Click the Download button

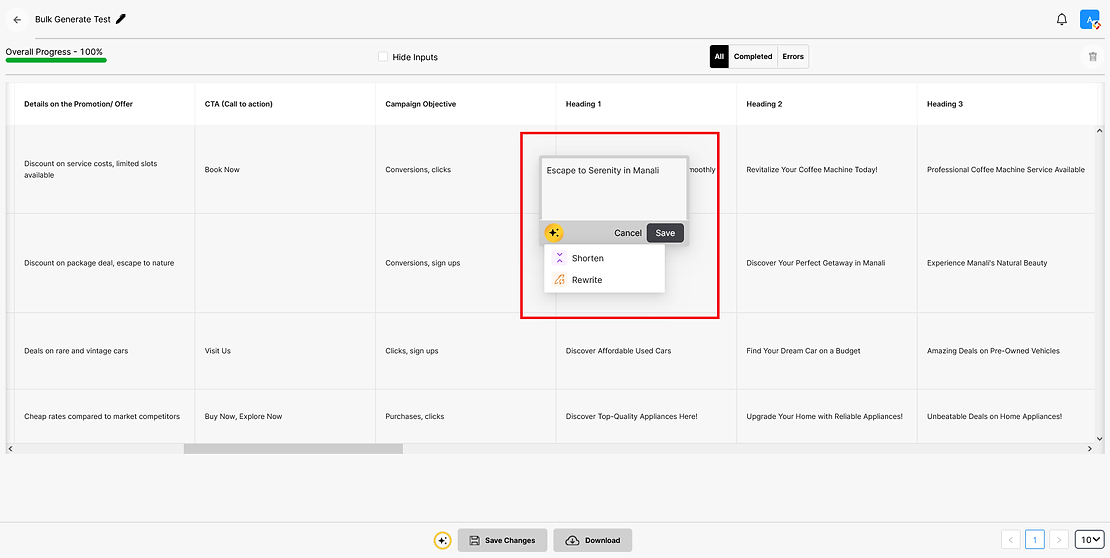pos(593,540)
